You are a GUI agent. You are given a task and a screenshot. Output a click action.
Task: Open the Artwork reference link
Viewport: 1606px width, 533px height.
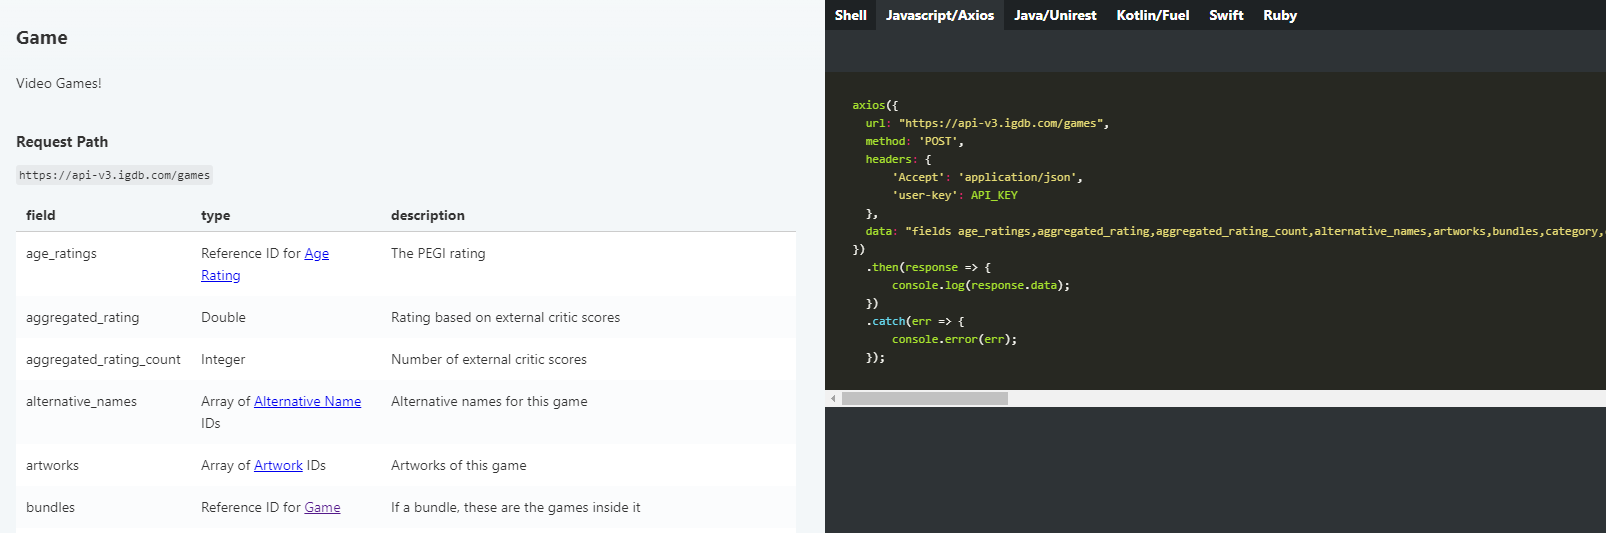point(278,465)
